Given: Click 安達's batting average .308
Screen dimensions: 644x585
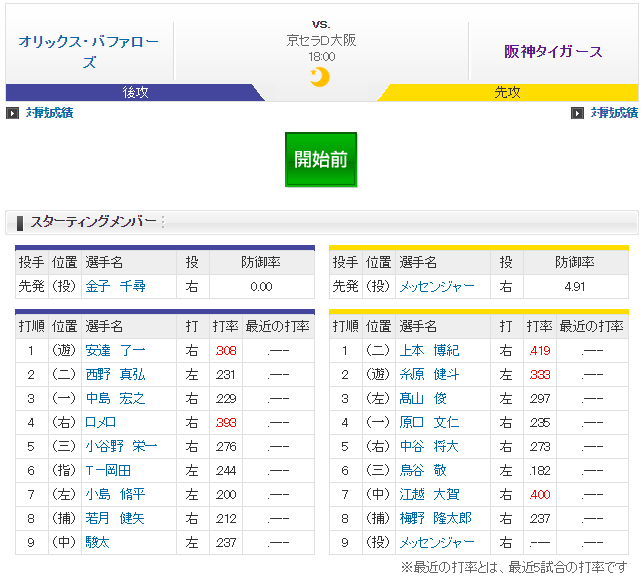Looking at the screenshot, I should coord(226,350).
